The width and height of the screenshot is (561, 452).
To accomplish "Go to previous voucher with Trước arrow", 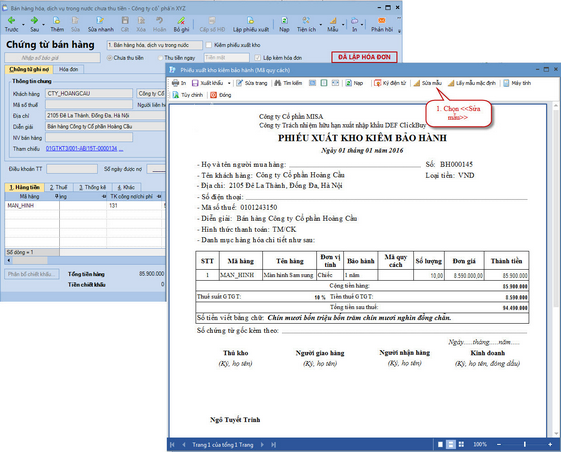I will 11,21.
